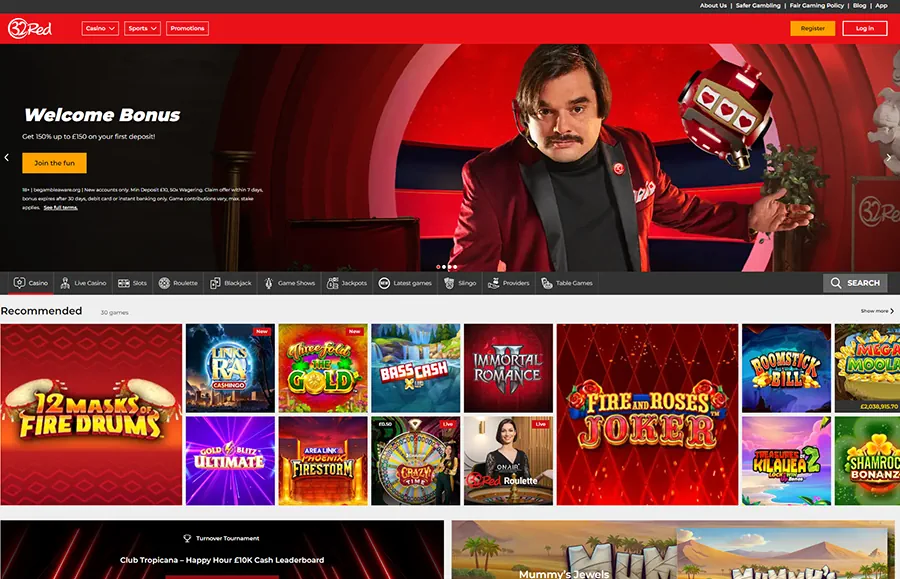
Task: Open Shamrock Bonanza game thumbnail
Action: (867, 461)
